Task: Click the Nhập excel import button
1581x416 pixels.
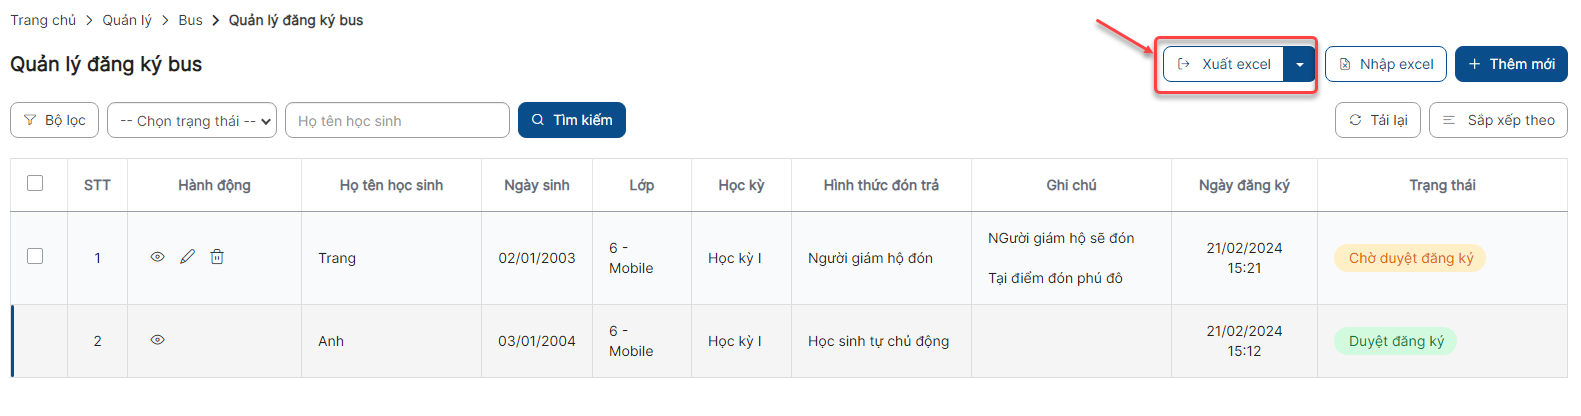Action: pyautogui.click(x=1385, y=64)
